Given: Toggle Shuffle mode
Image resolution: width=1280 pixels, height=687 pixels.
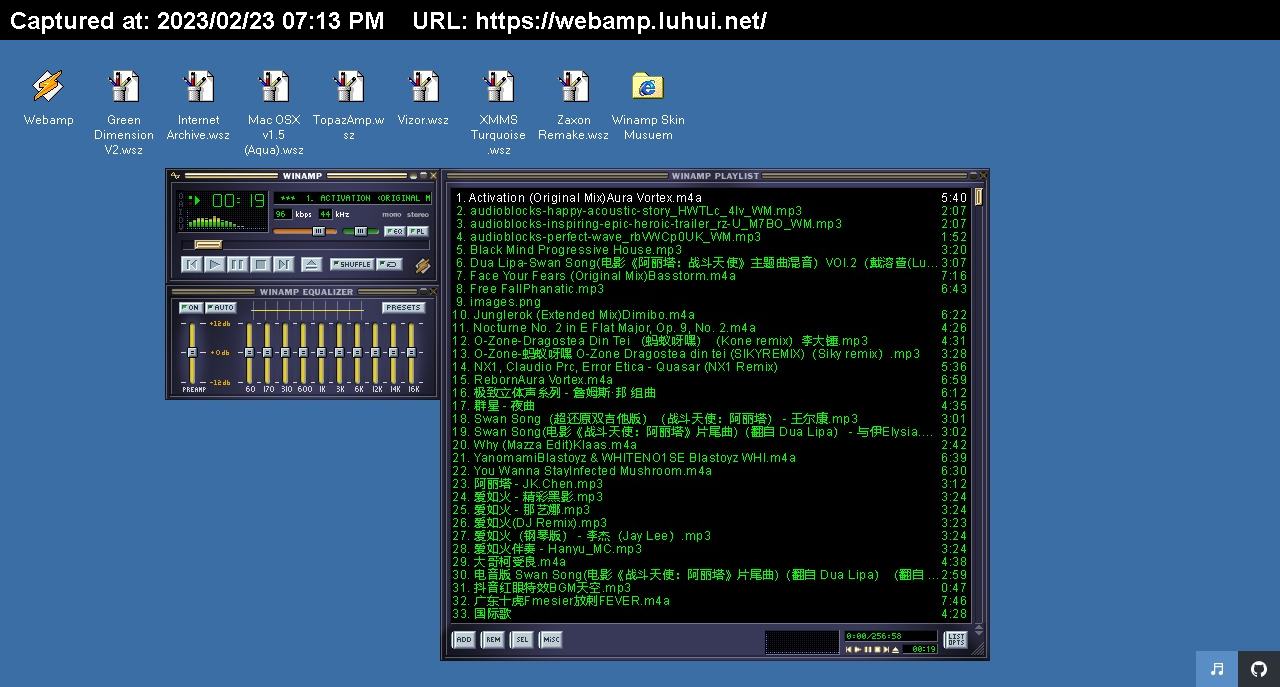Looking at the screenshot, I should tap(352, 264).
